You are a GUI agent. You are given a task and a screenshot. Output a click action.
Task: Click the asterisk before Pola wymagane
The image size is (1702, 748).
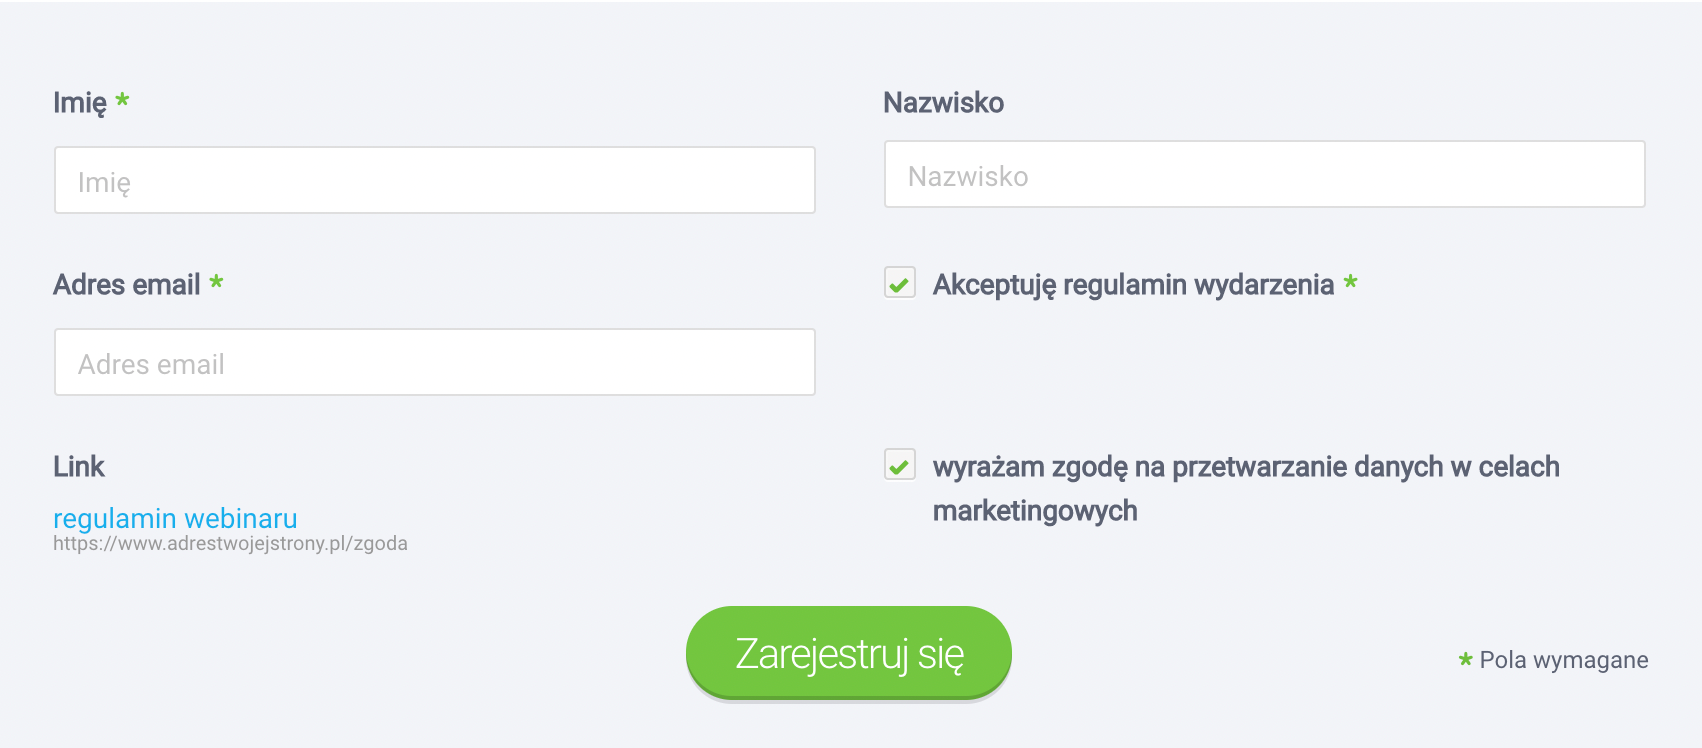(1465, 659)
